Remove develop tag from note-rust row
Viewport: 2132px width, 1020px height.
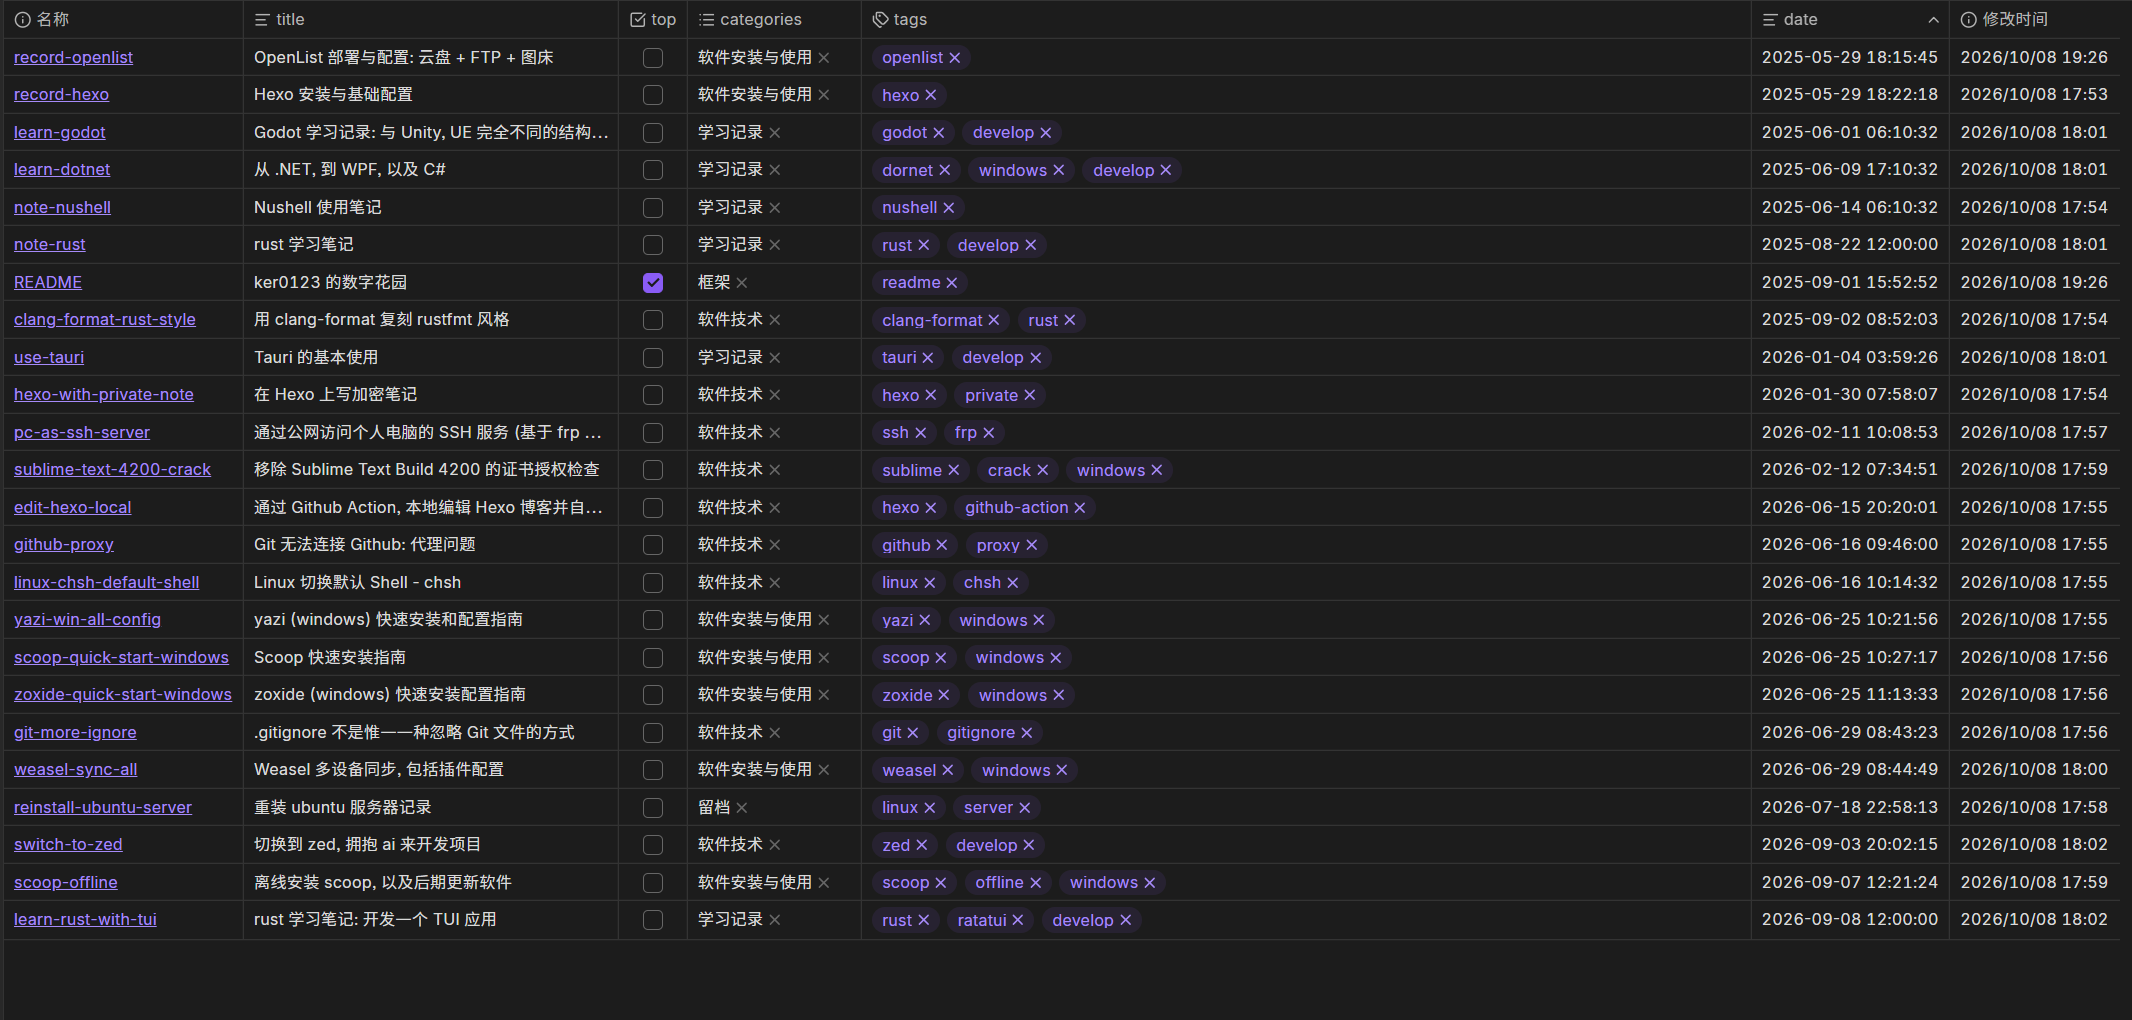(1031, 246)
